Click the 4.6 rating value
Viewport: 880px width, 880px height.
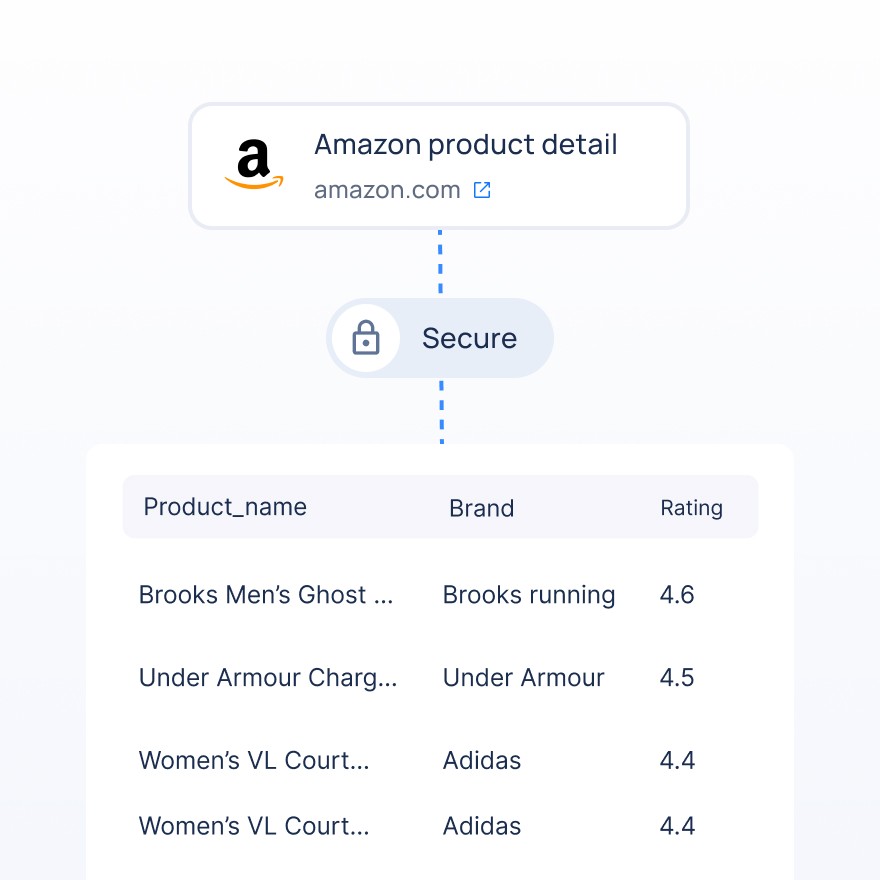677,595
